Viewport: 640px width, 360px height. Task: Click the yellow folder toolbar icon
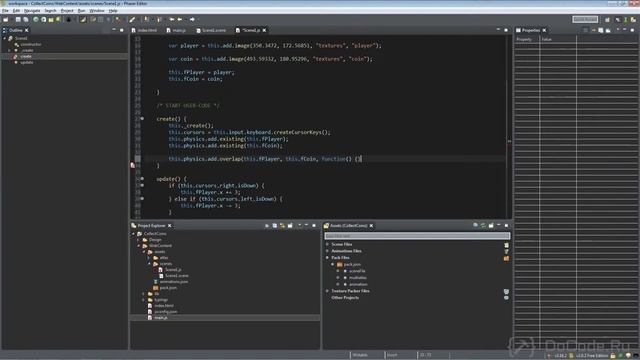[51, 19]
